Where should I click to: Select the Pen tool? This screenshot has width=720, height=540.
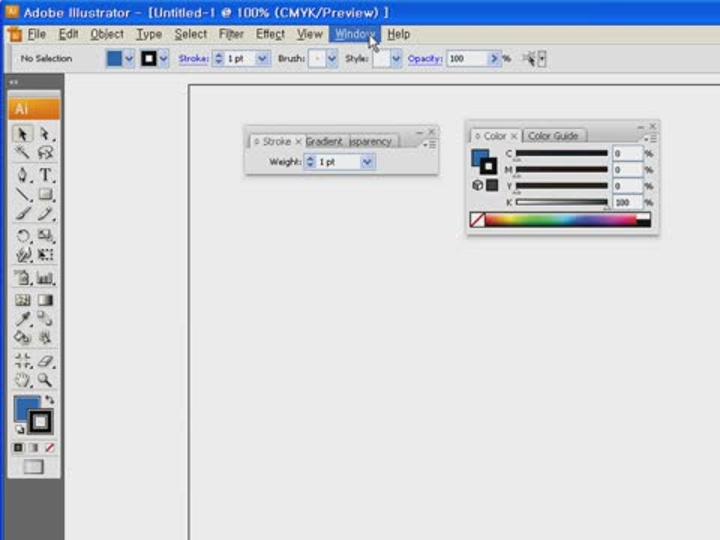pyautogui.click(x=22, y=175)
